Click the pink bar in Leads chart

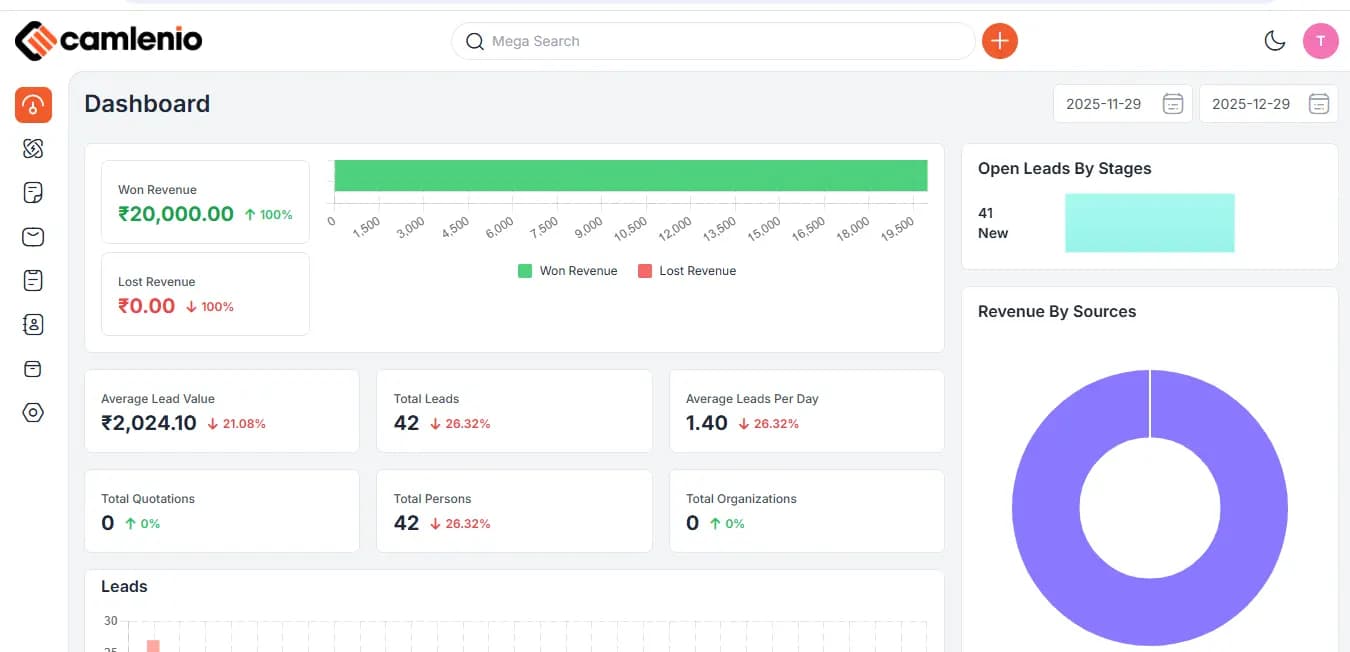click(153, 646)
